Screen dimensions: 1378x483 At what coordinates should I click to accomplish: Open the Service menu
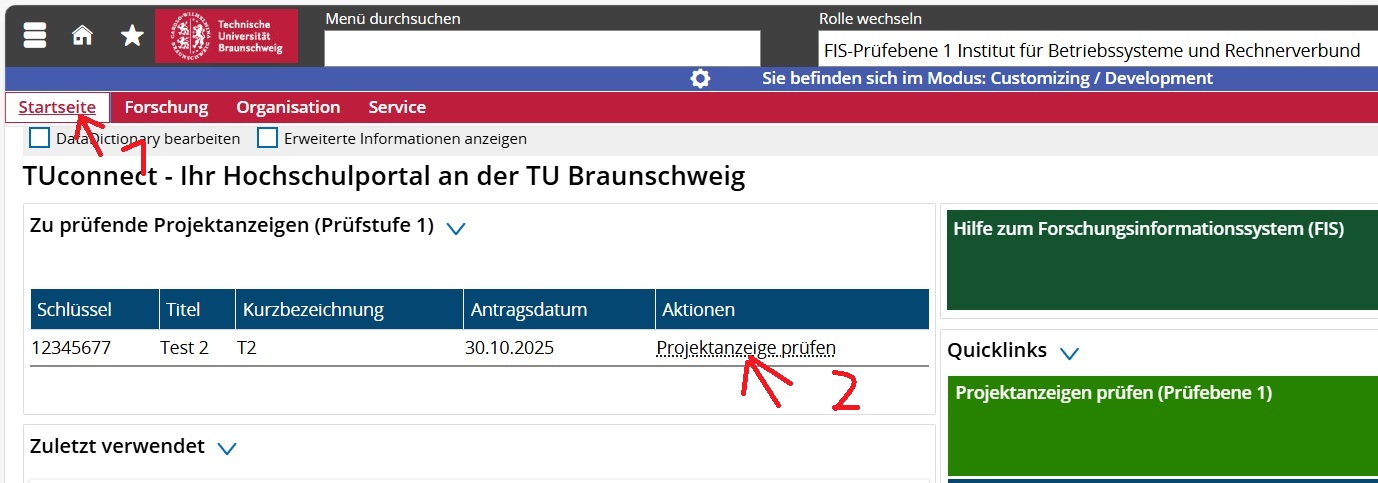point(397,107)
